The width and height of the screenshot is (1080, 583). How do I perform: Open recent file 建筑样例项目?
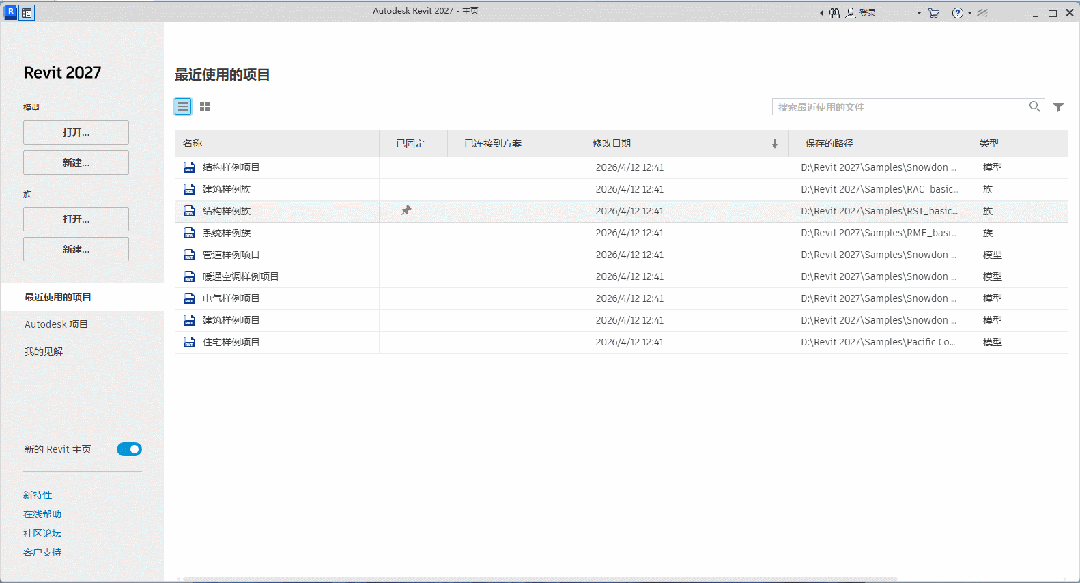click(x=231, y=320)
